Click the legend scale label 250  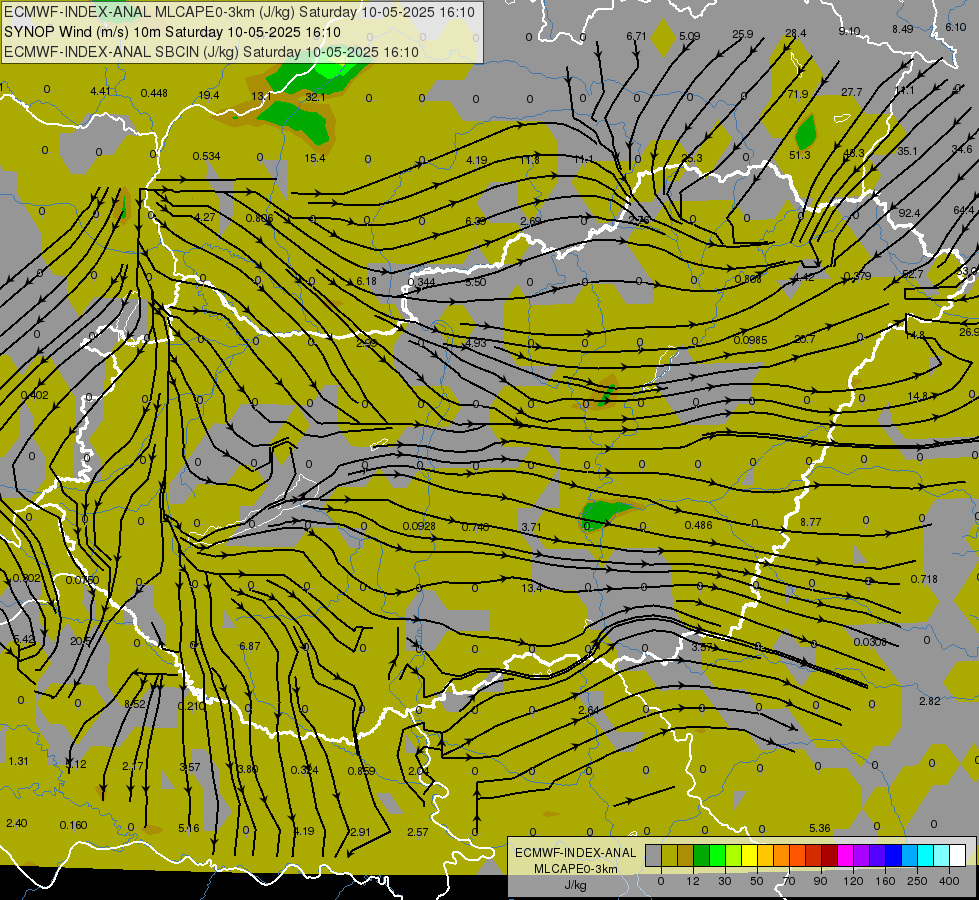click(x=917, y=881)
